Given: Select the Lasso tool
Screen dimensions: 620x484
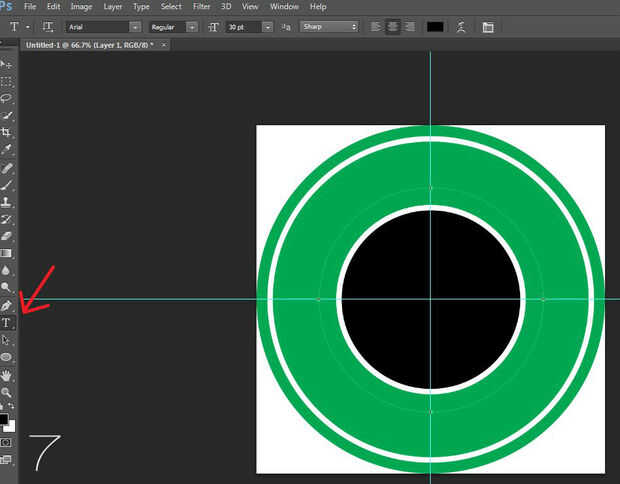Looking at the screenshot, I should tap(6, 99).
